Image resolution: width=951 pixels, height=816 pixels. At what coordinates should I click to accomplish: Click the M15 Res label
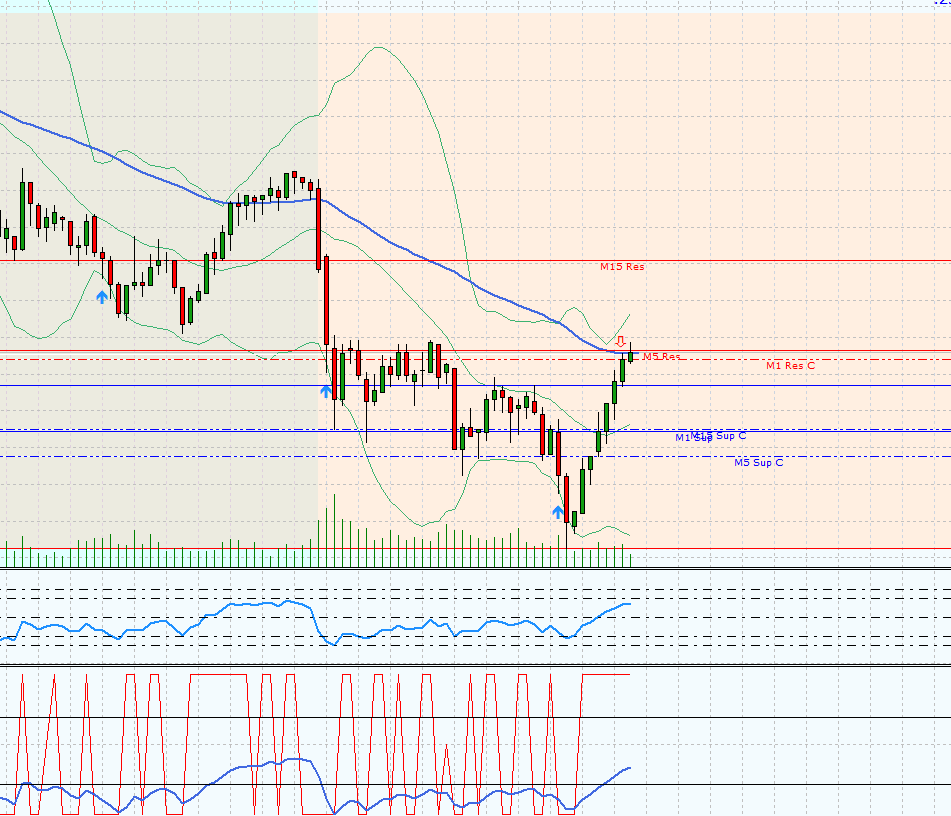(622, 267)
